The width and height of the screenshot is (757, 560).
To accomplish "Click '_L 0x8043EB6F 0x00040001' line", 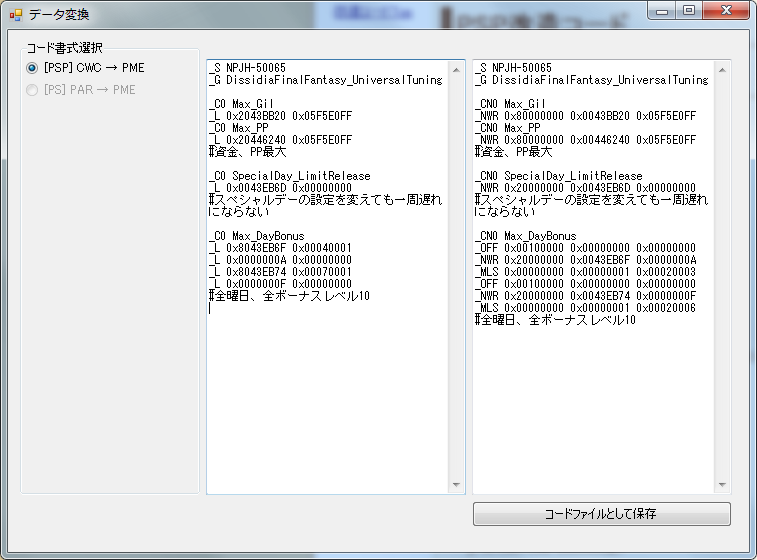I will [x=280, y=248].
